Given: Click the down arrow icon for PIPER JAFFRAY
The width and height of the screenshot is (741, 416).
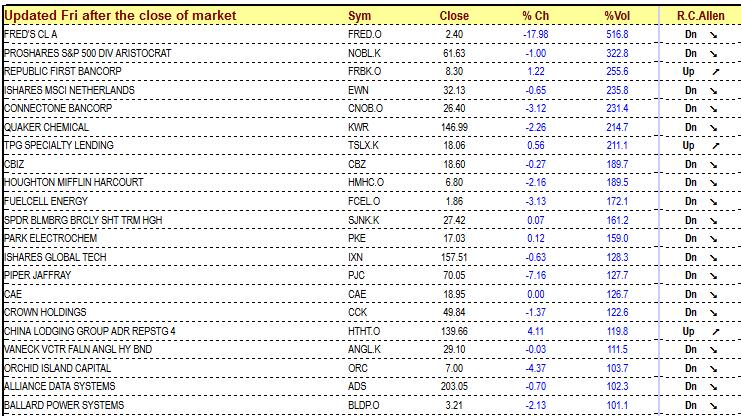Looking at the screenshot, I should pos(713,276).
